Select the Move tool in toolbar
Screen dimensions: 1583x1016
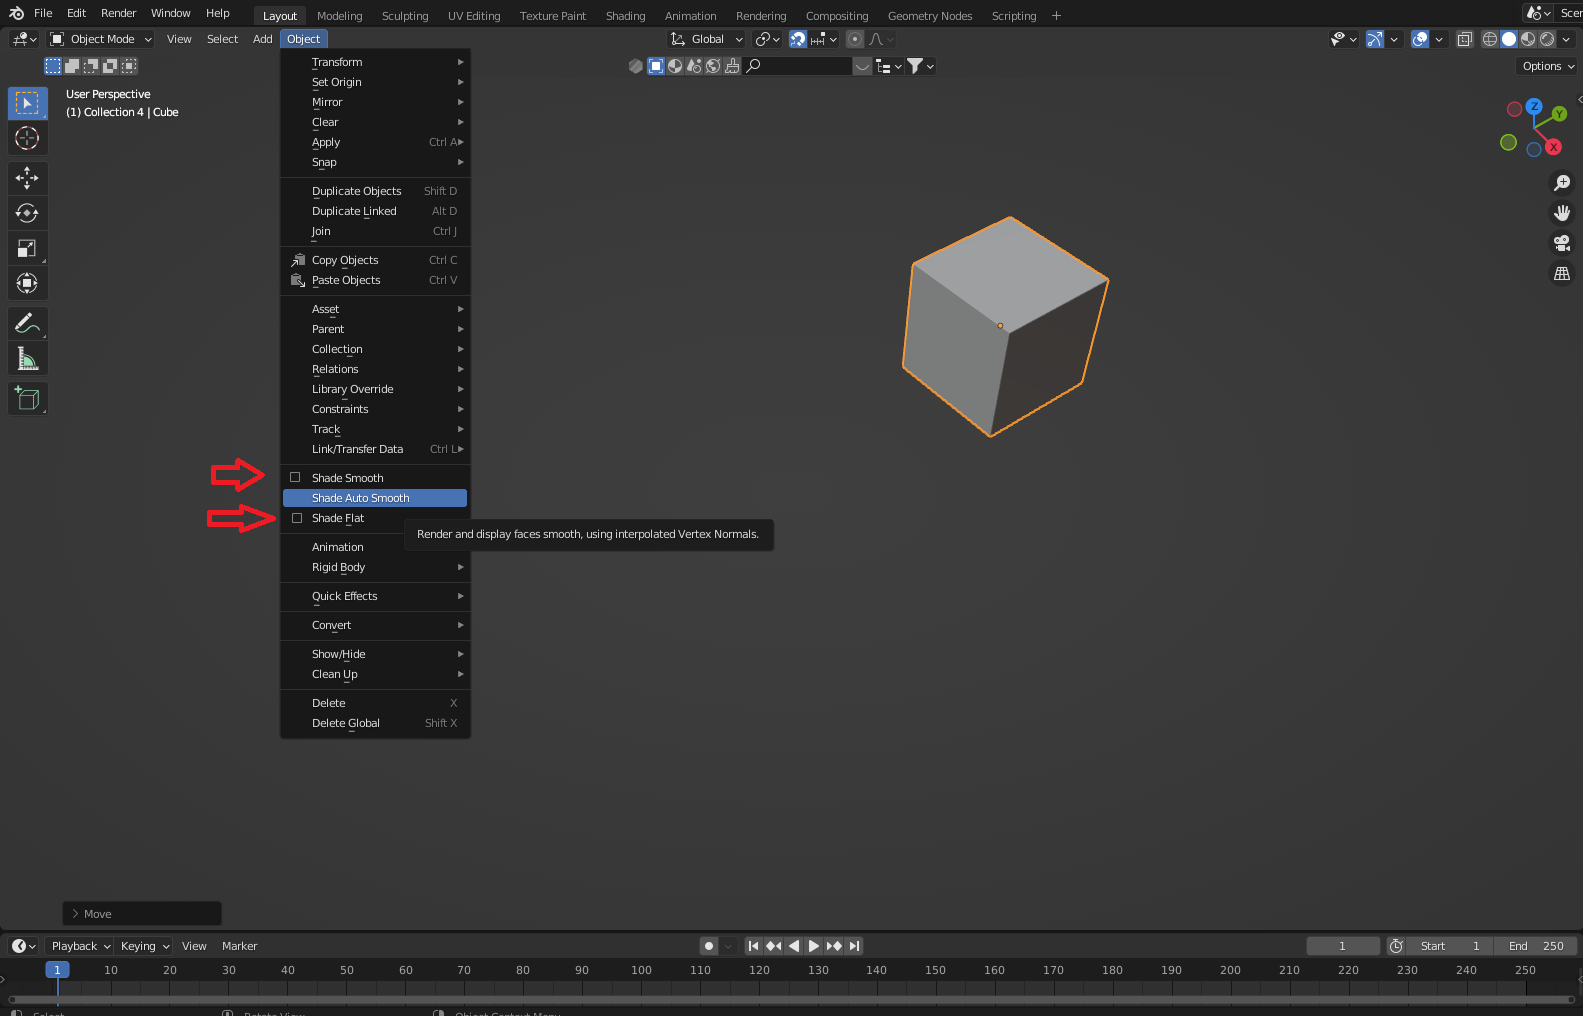tap(27, 178)
